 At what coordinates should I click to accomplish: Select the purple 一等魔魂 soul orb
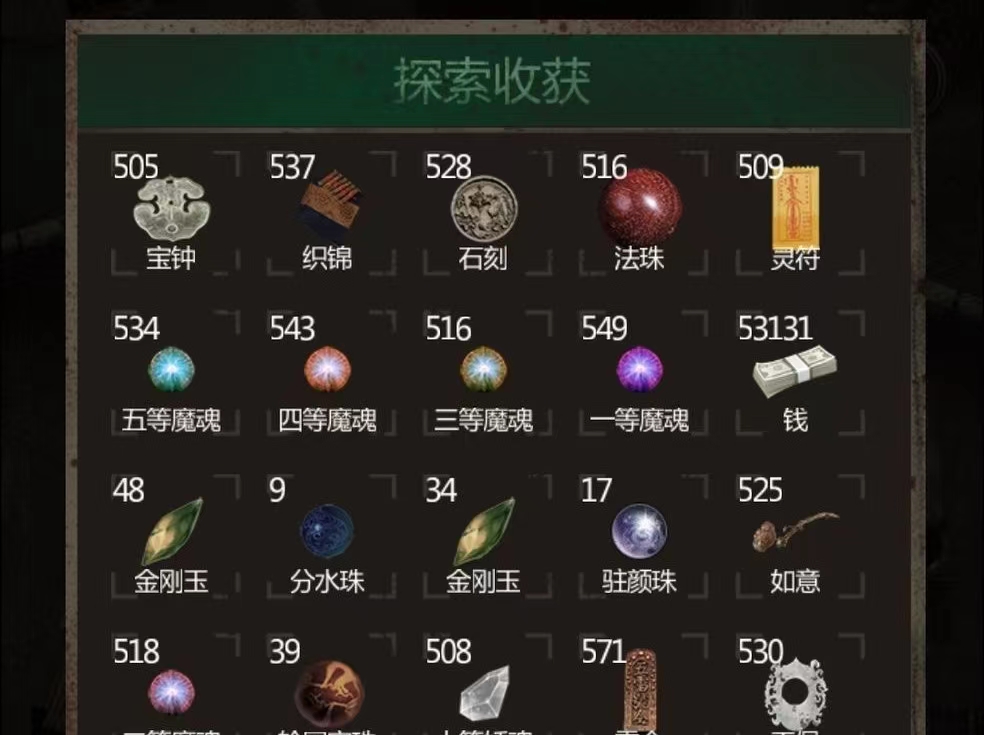(x=639, y=370)
